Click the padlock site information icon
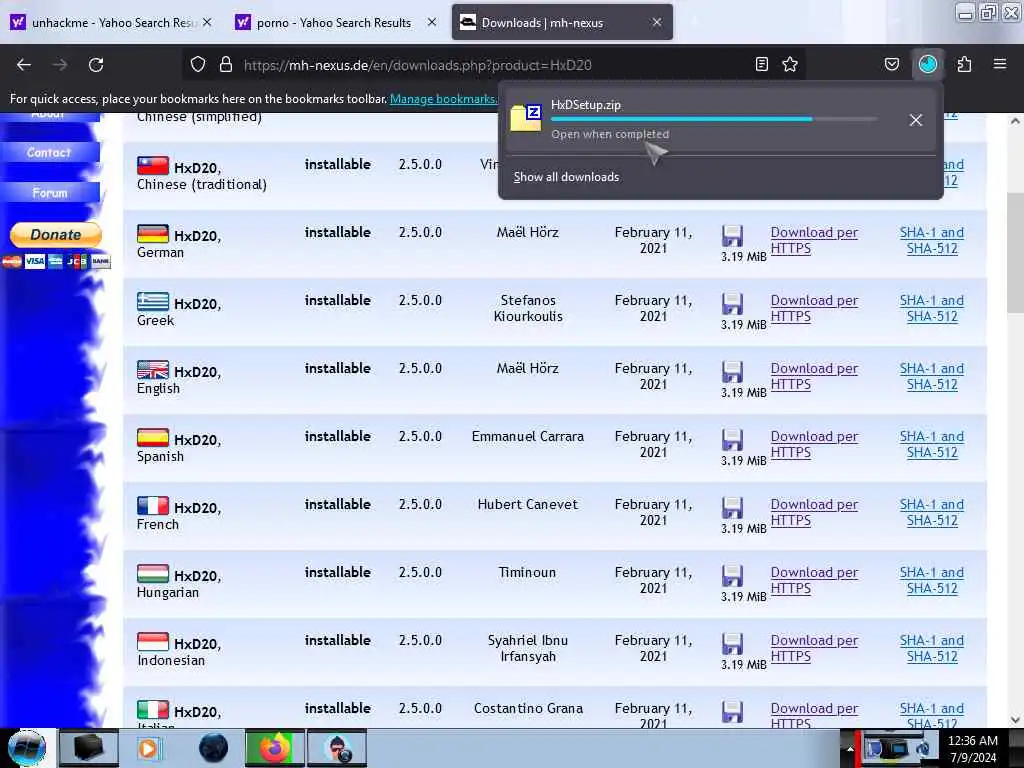This screenshot has height=768, width=1024. point(226,64)
